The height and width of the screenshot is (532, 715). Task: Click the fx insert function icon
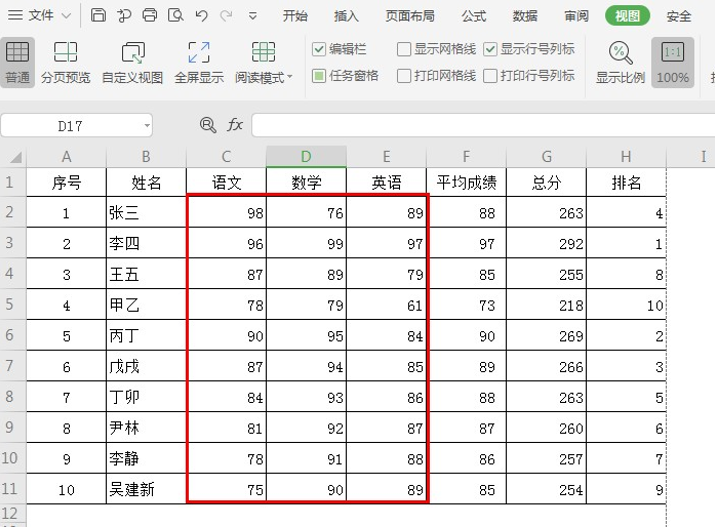click(235, 124)
